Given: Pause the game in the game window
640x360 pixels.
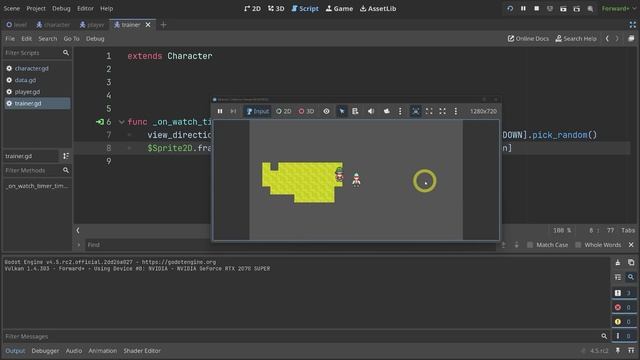Looking at the screenshot, I should click(x=220, y=111).
